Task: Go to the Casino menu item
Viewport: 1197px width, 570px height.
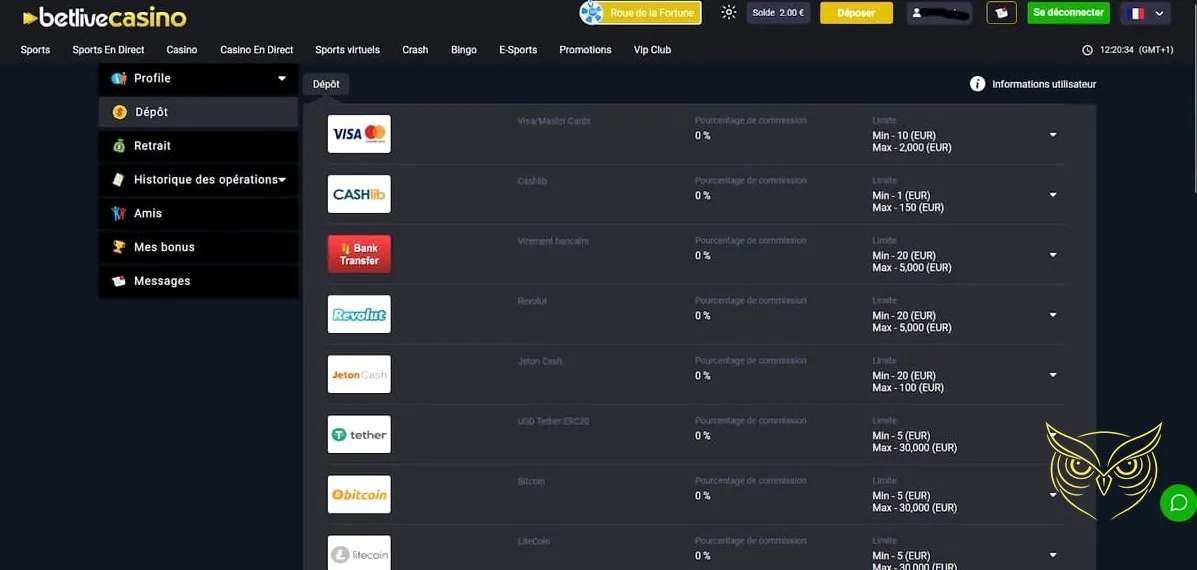Action: pyautogui.click(x=182, y=50)
